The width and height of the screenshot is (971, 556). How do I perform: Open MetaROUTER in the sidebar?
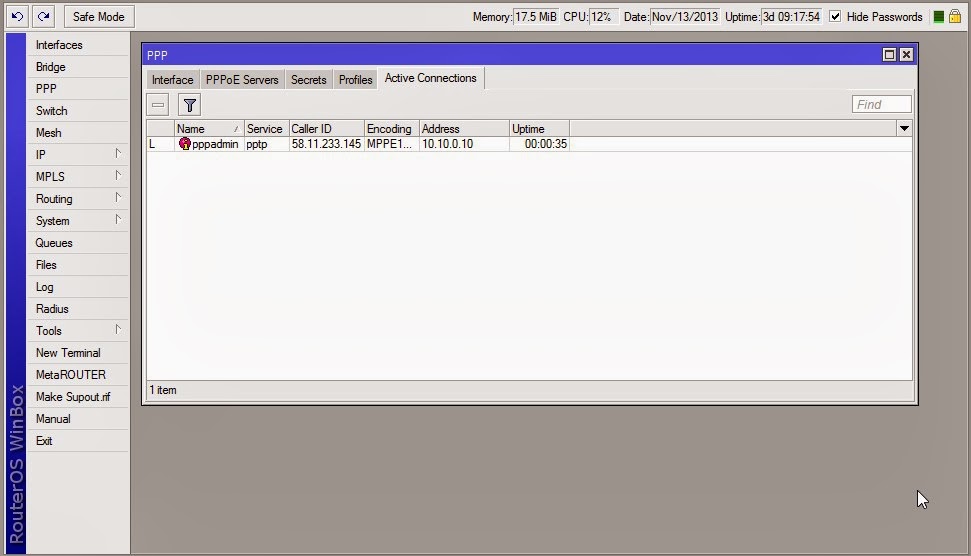pyautogui.click(x=78, y=375)
